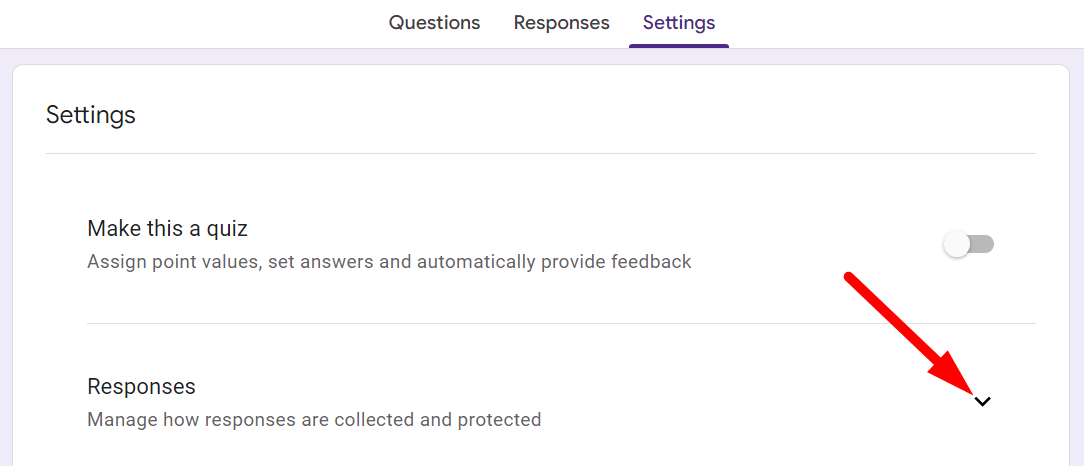This screenshot has height=466, width=1084.
Task: Click the purple underline beneath the Settings tab
Action: (679, 46)
